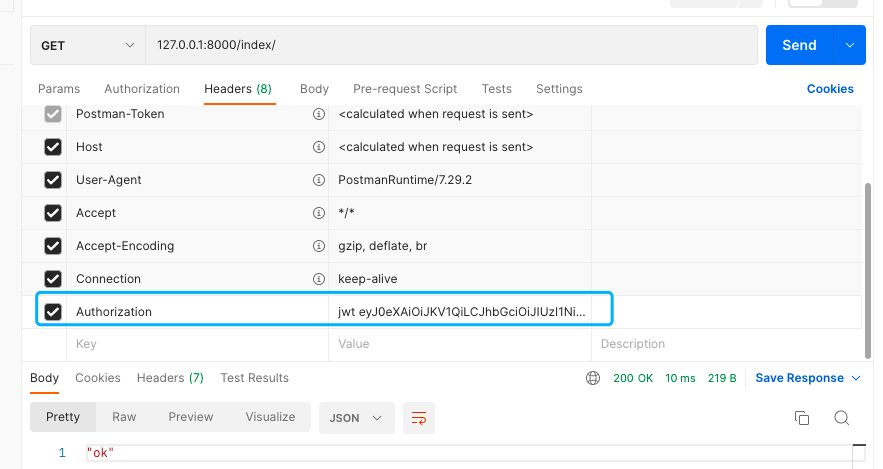Click the wrap lines icon in response toolbar
The width and height of the screenshot is (883, 469).
[419, 417]
